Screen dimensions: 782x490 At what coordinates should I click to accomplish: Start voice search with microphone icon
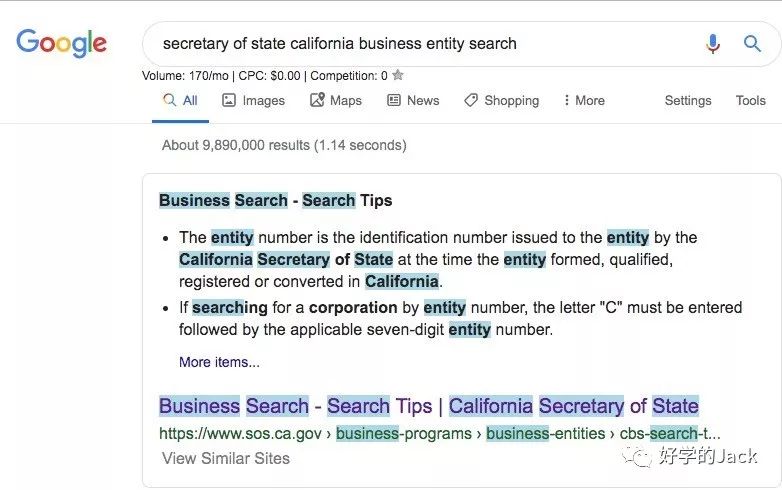point(713,44)
